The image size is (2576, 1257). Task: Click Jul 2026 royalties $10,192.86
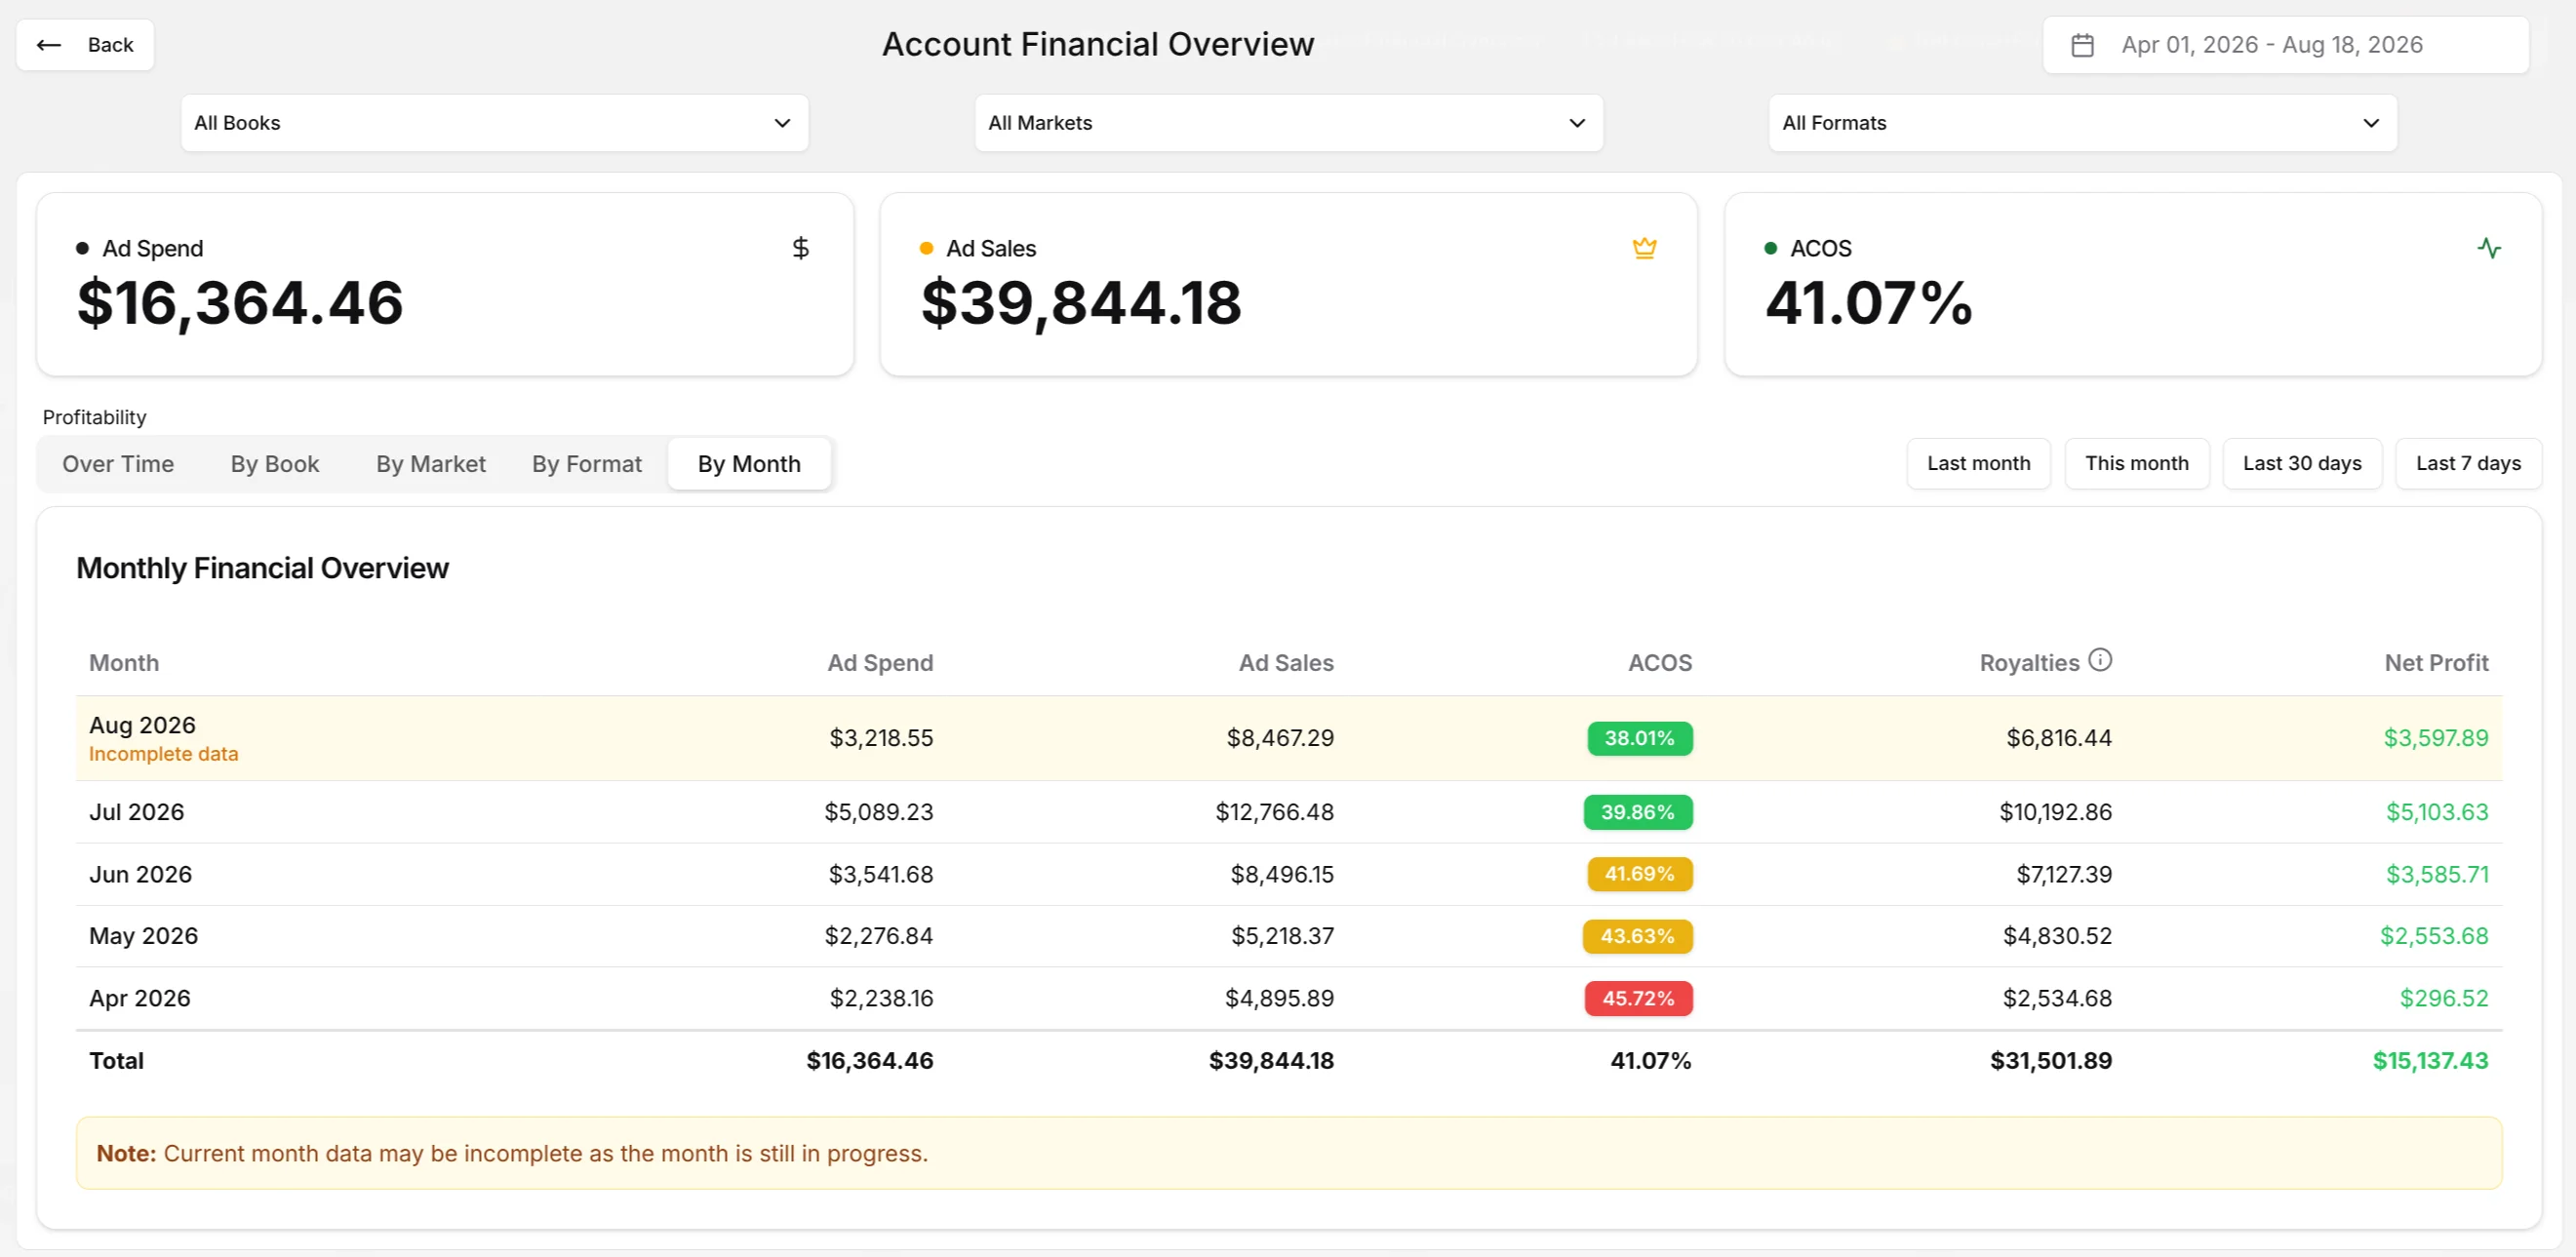(x=2056, y=812)
